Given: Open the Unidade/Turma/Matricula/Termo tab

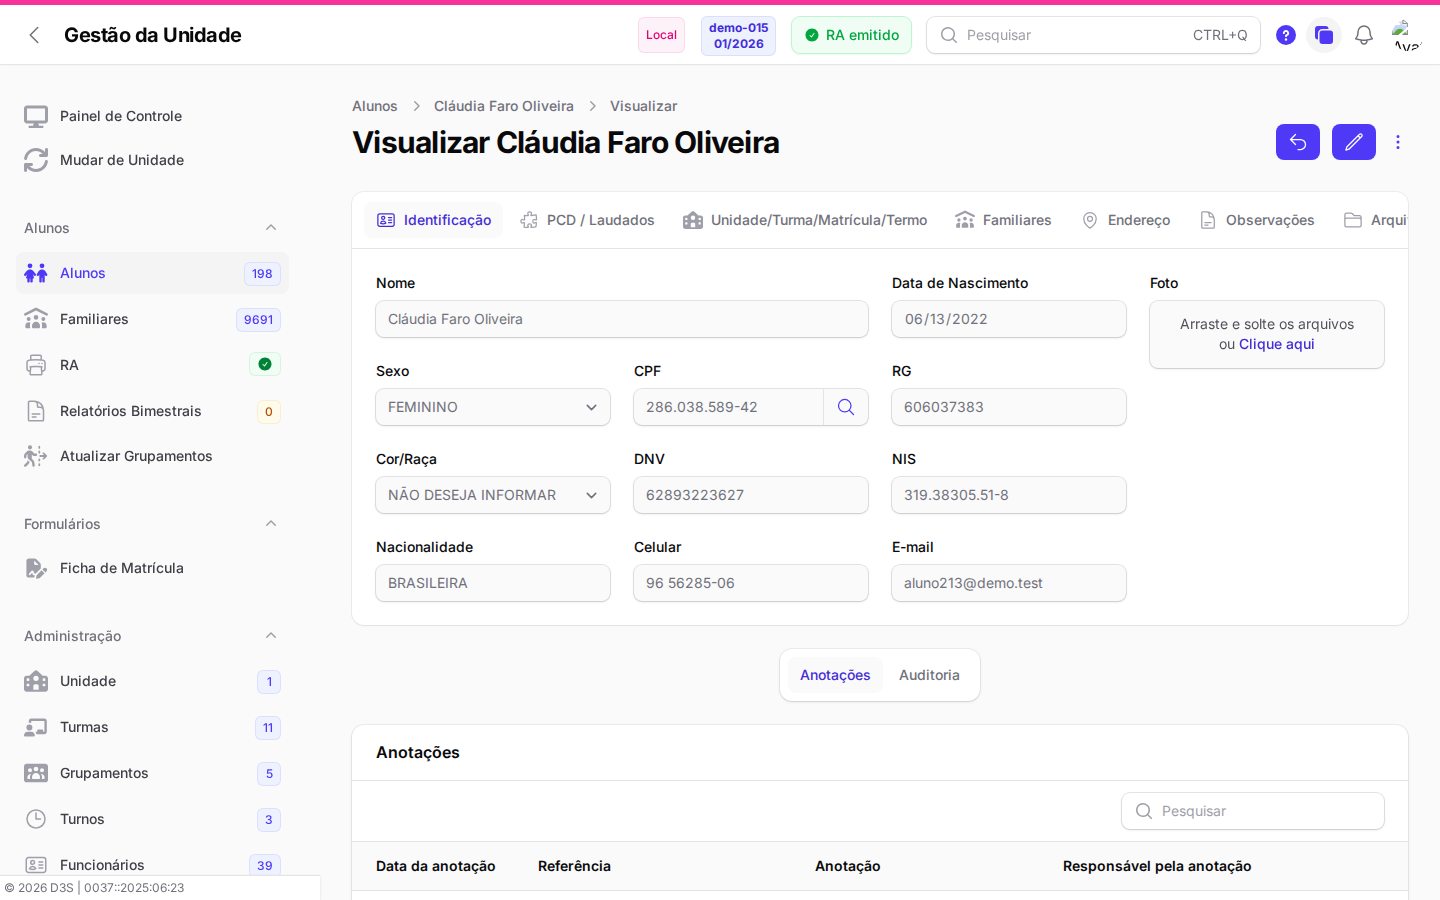Looking at the screenshot, I should click(x=805, y=220).
